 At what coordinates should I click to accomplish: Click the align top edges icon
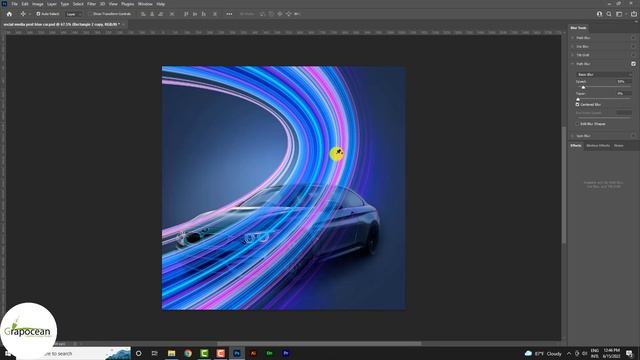[186, 14]
